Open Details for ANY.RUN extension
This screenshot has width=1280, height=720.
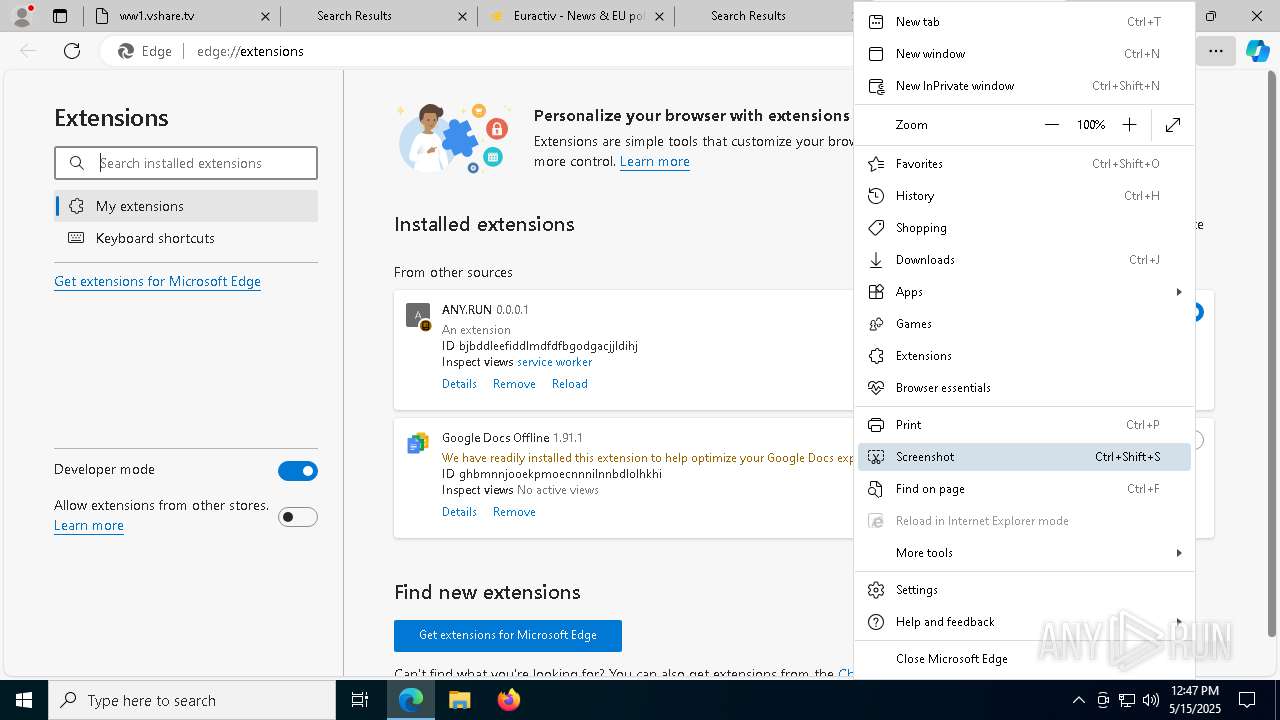click(459, 384)
